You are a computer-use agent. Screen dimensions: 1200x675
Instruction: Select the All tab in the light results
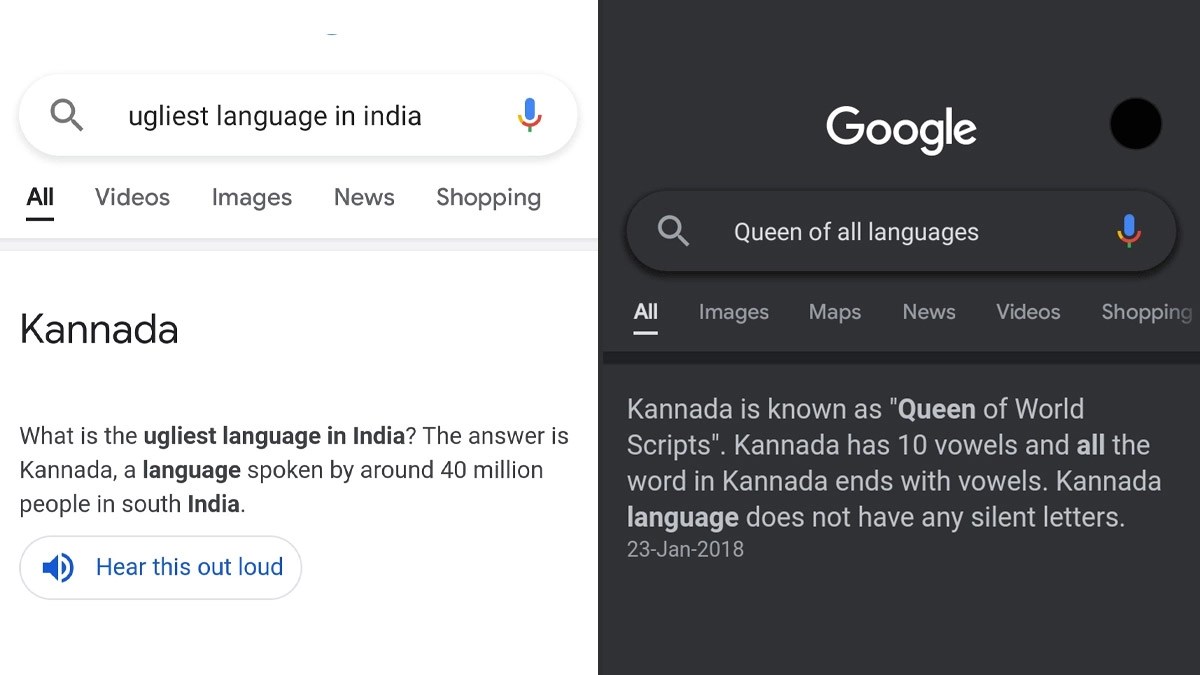(40, 197)
